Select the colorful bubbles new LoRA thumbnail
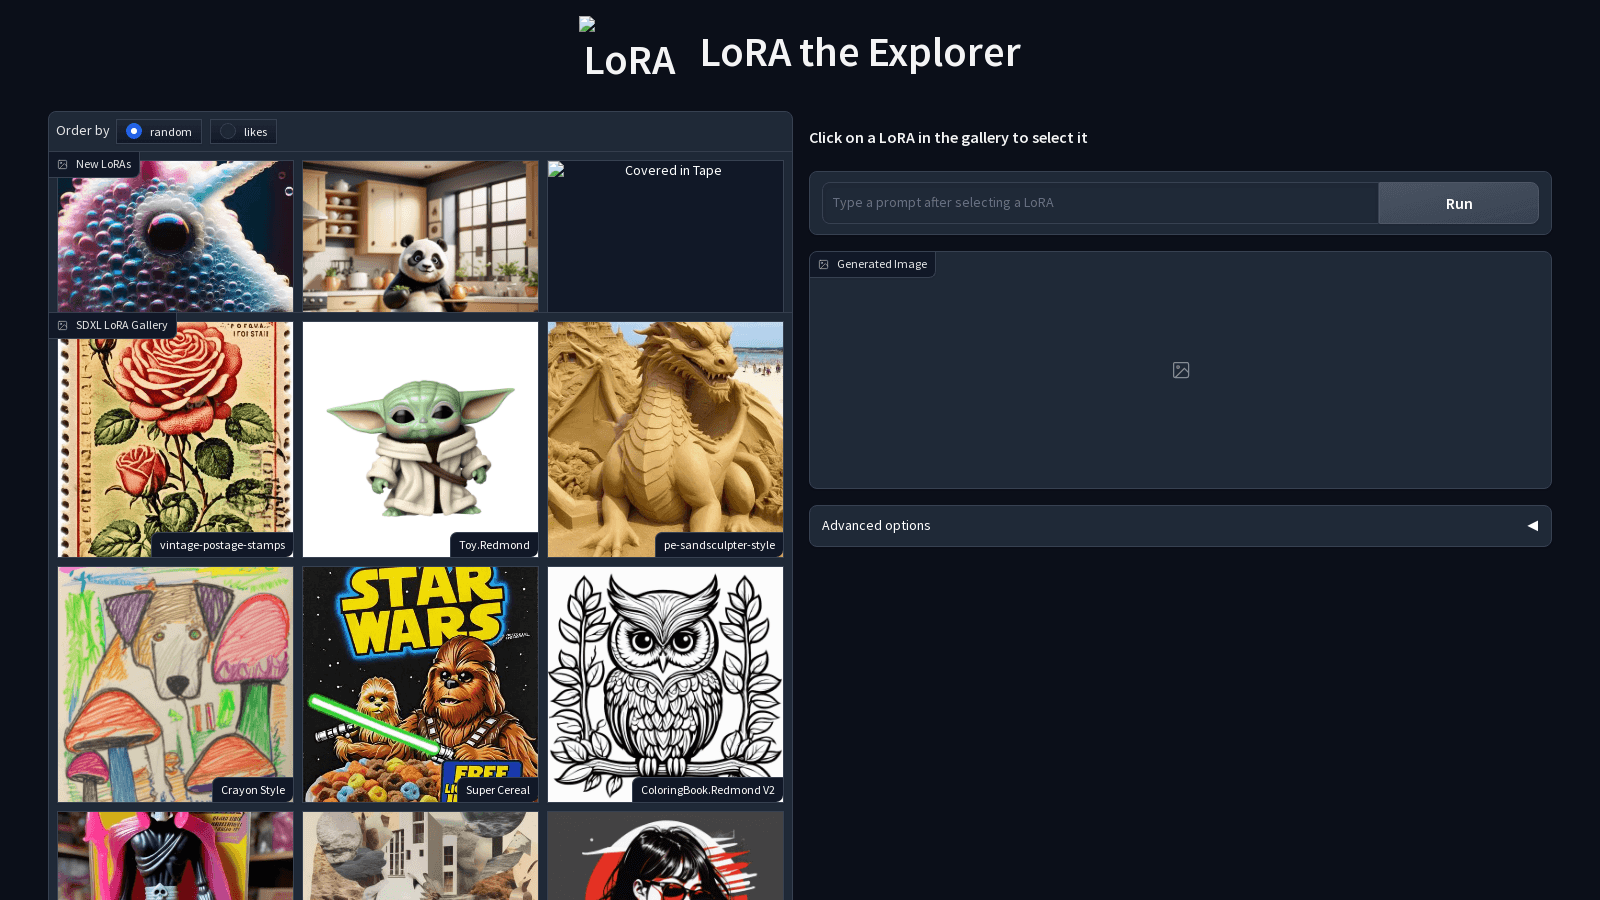This screenshot has width=1600, height=900. tap(175, 236)
